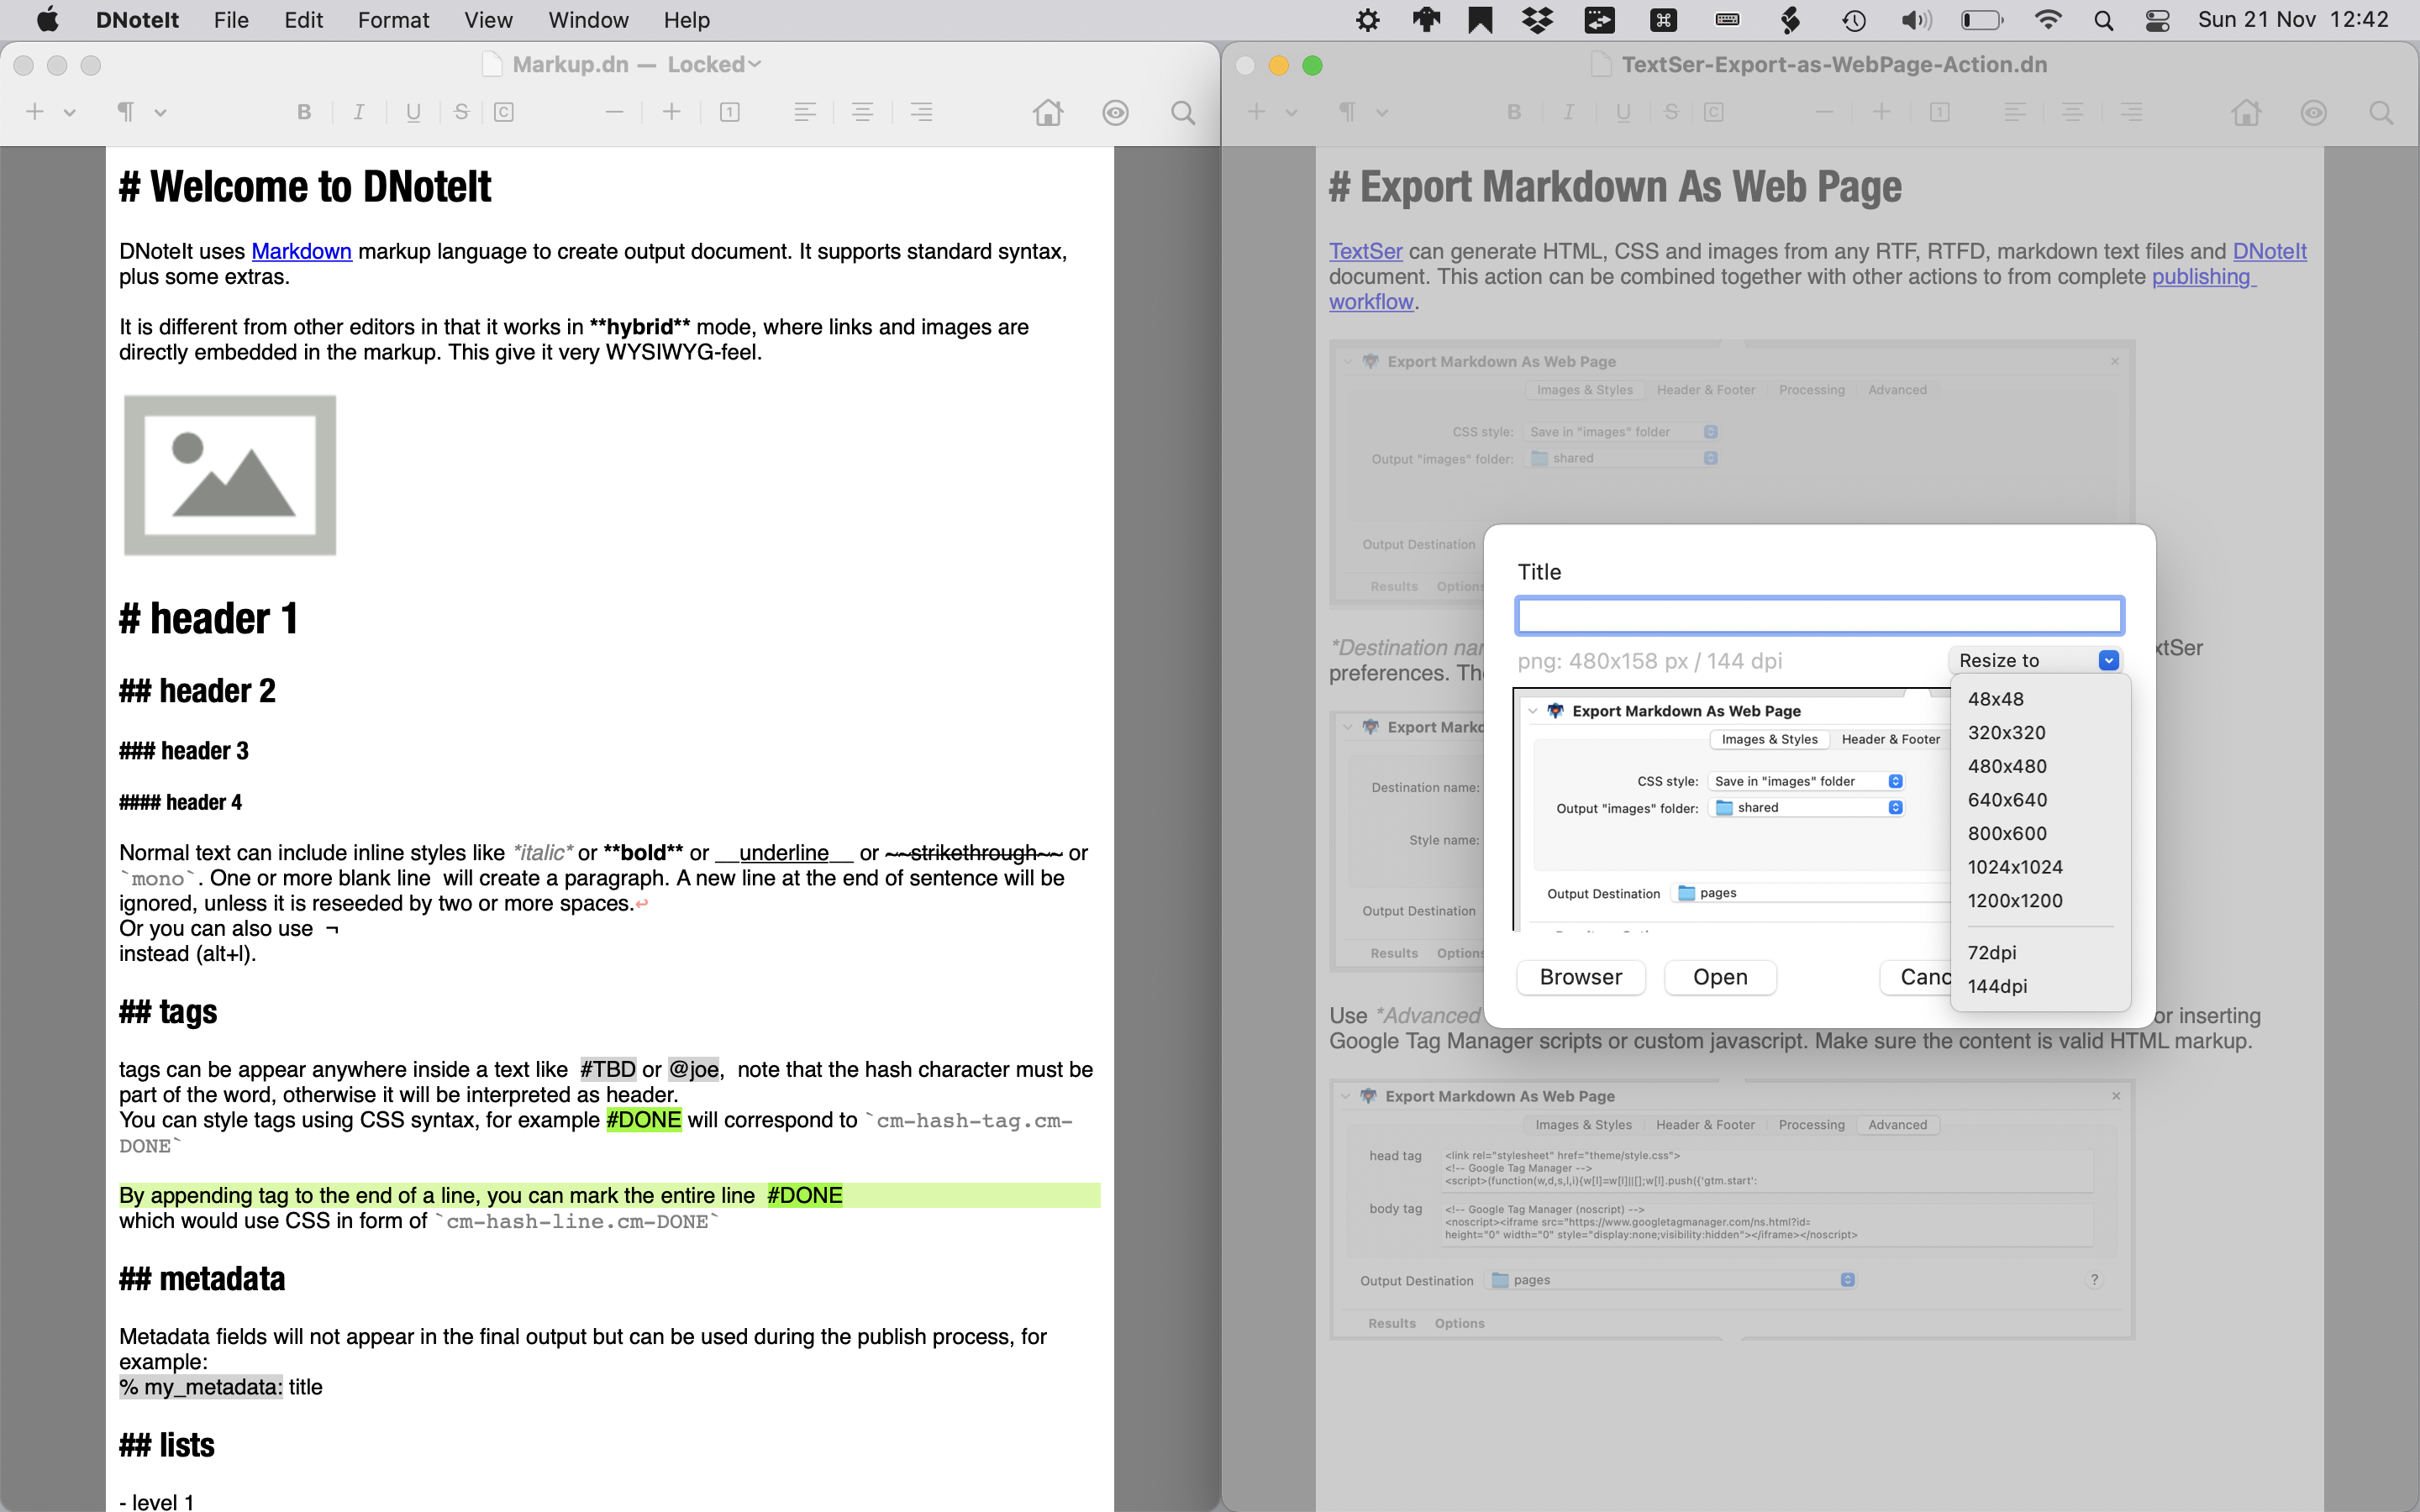Click Bold icon in TextSer window toolbar

tap(1514, 112)
